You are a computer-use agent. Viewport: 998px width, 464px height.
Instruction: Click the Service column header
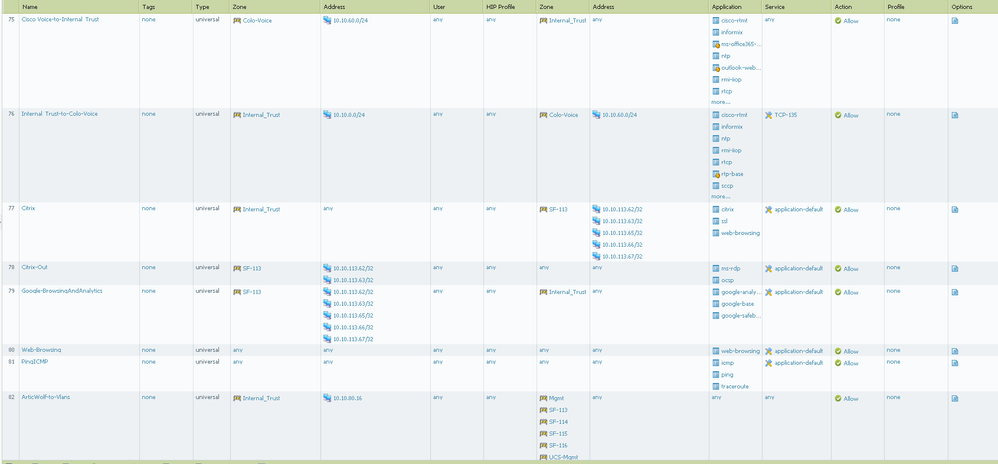(x=775, y=7)
